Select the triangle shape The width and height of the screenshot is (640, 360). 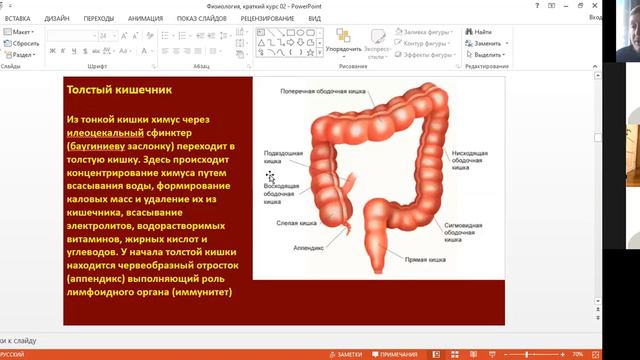[x=261, y=42]
